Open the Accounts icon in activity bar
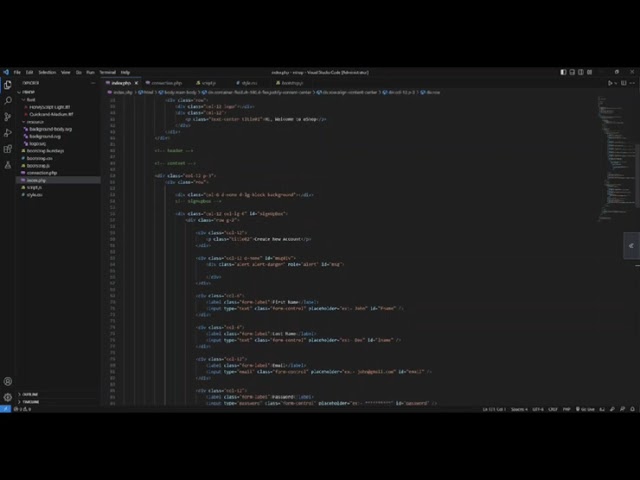 [x=8, y=382]
